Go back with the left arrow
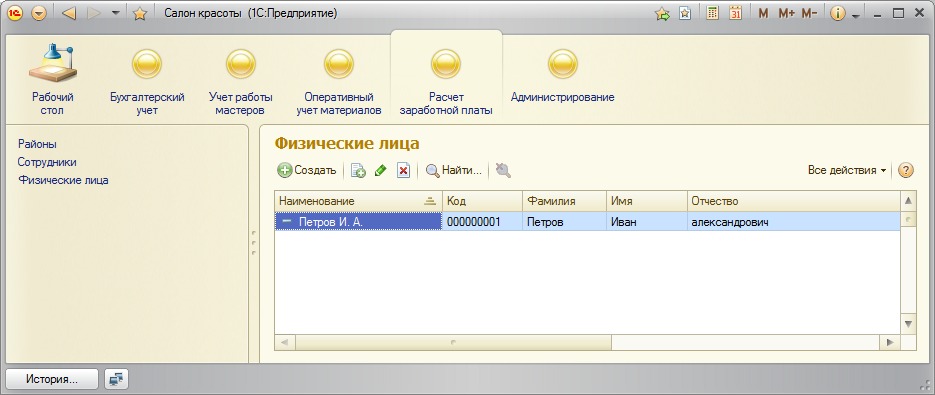935x395 pixels. coord(69,13)
